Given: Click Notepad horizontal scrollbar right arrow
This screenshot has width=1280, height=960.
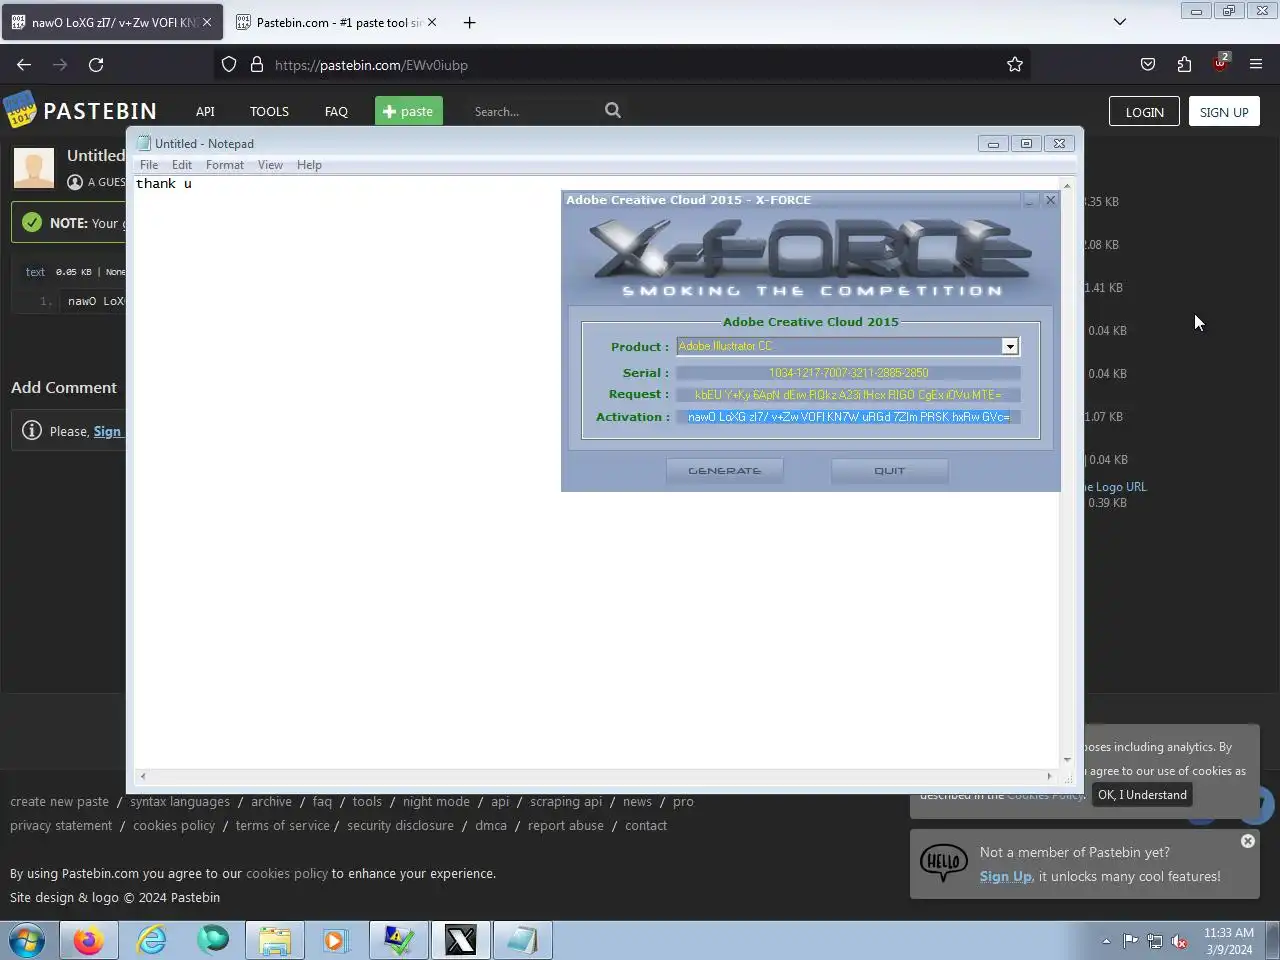Looking at the screenshot, I should (x=1049, y=776).
